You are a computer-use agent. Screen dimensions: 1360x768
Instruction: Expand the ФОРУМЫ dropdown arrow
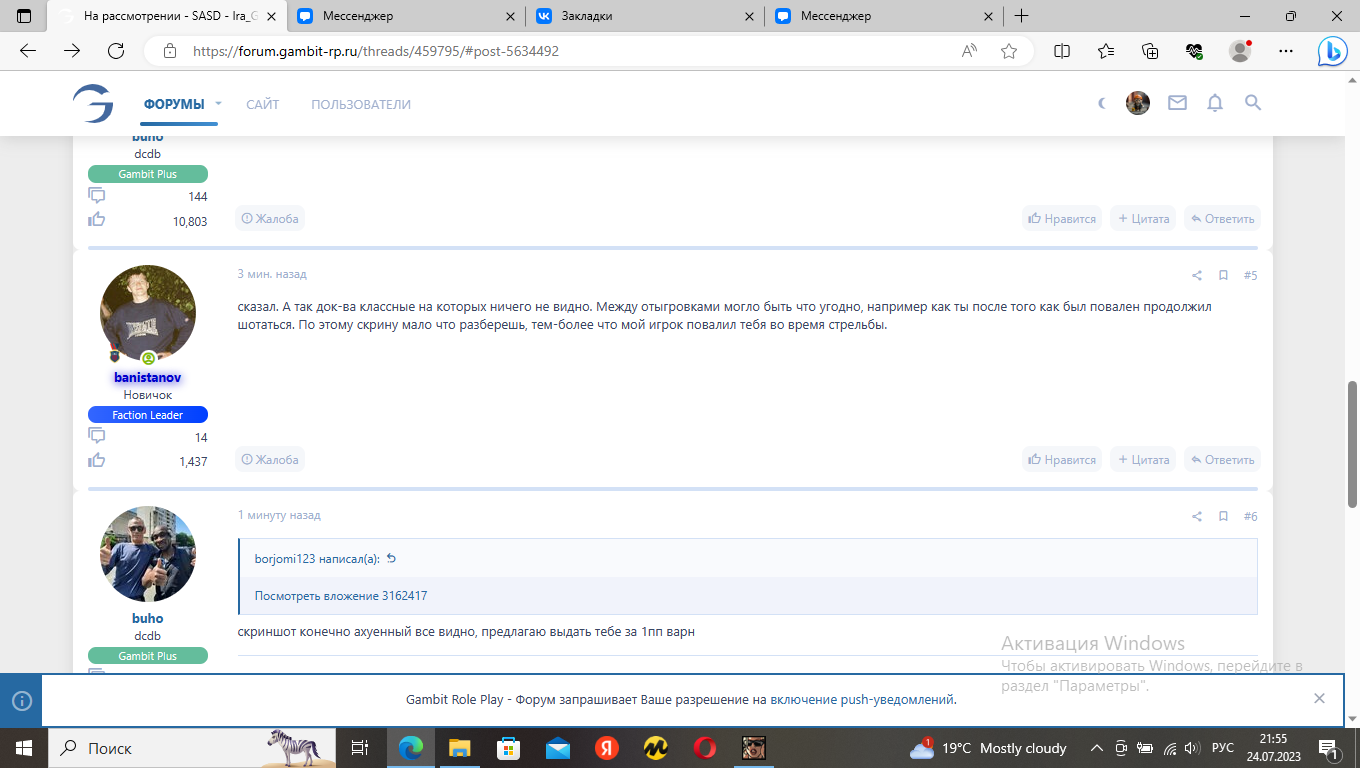[218, 104]
